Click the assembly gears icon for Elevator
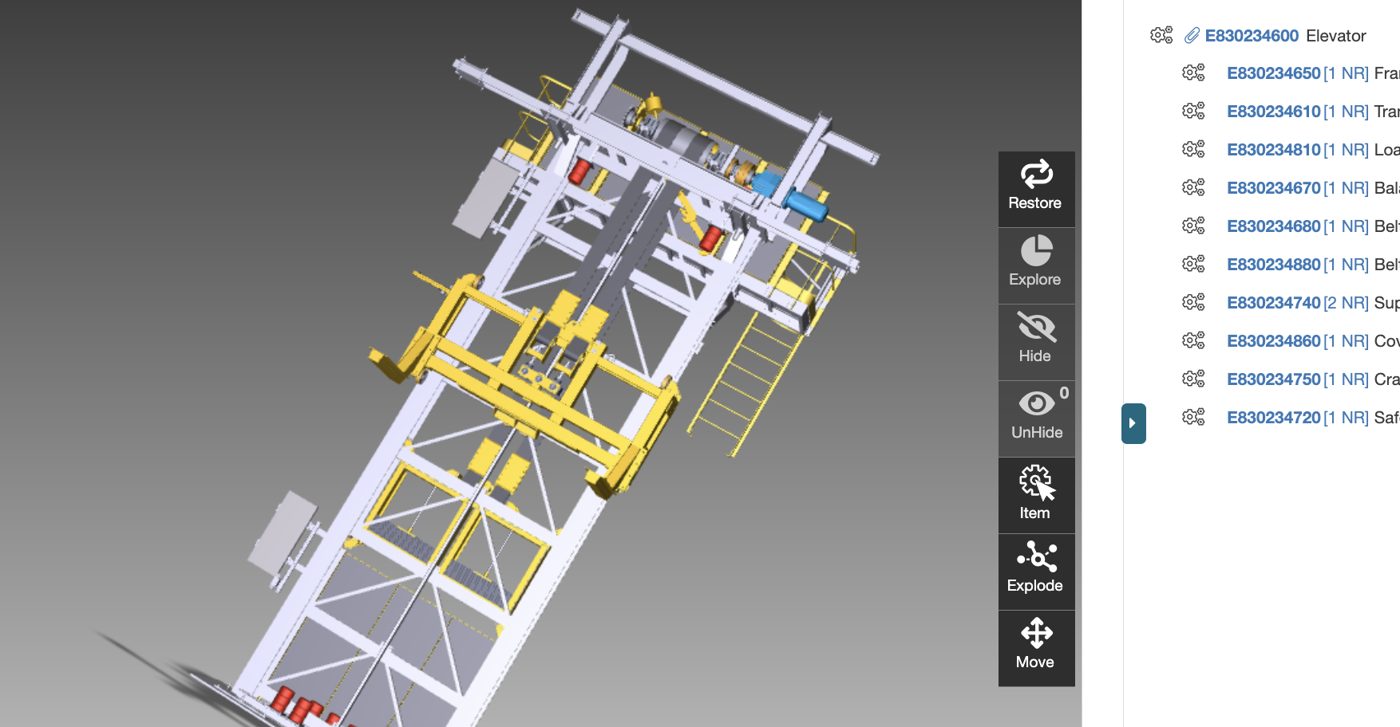The height and width of the screenshot is (727, 1400). (x=1161, y=35)
